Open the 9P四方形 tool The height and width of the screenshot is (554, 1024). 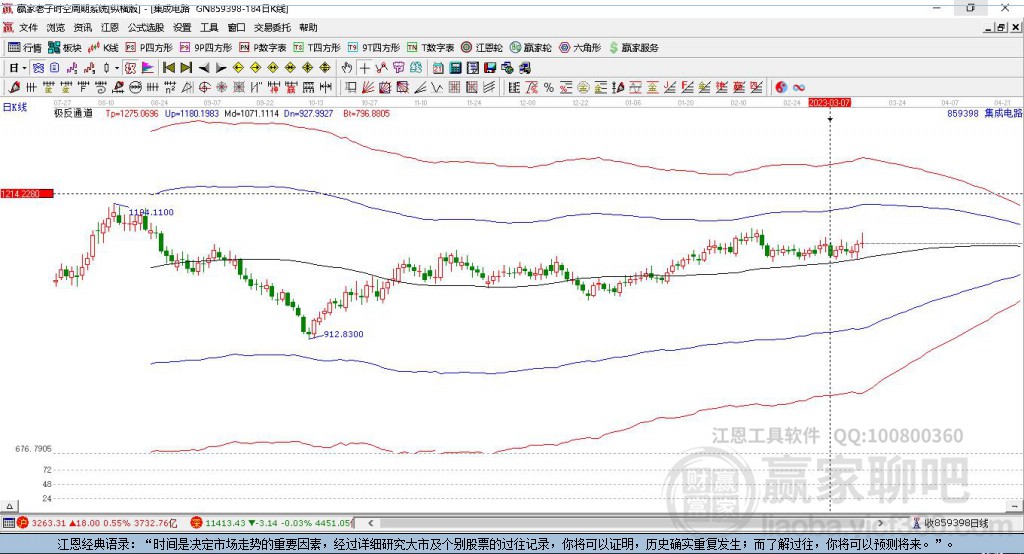[206, 48]
